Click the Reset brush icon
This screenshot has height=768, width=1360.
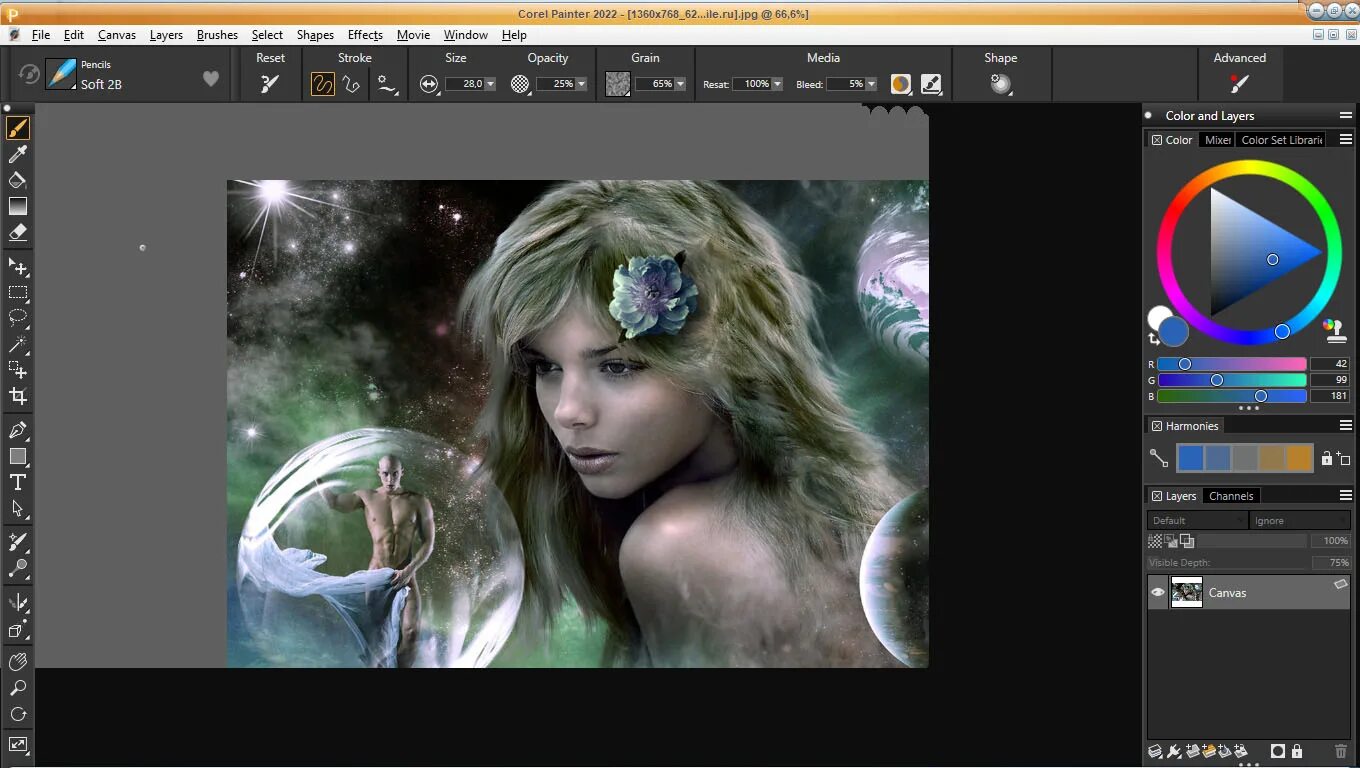pyautogui.click(x=270, y=85)
